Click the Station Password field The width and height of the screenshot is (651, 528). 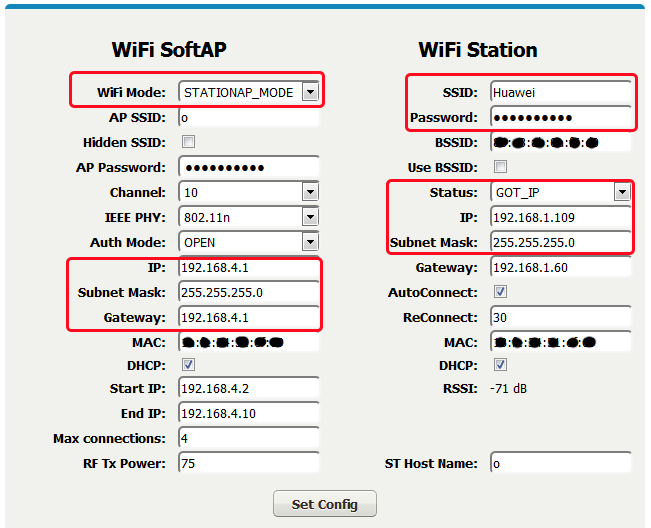561,117
